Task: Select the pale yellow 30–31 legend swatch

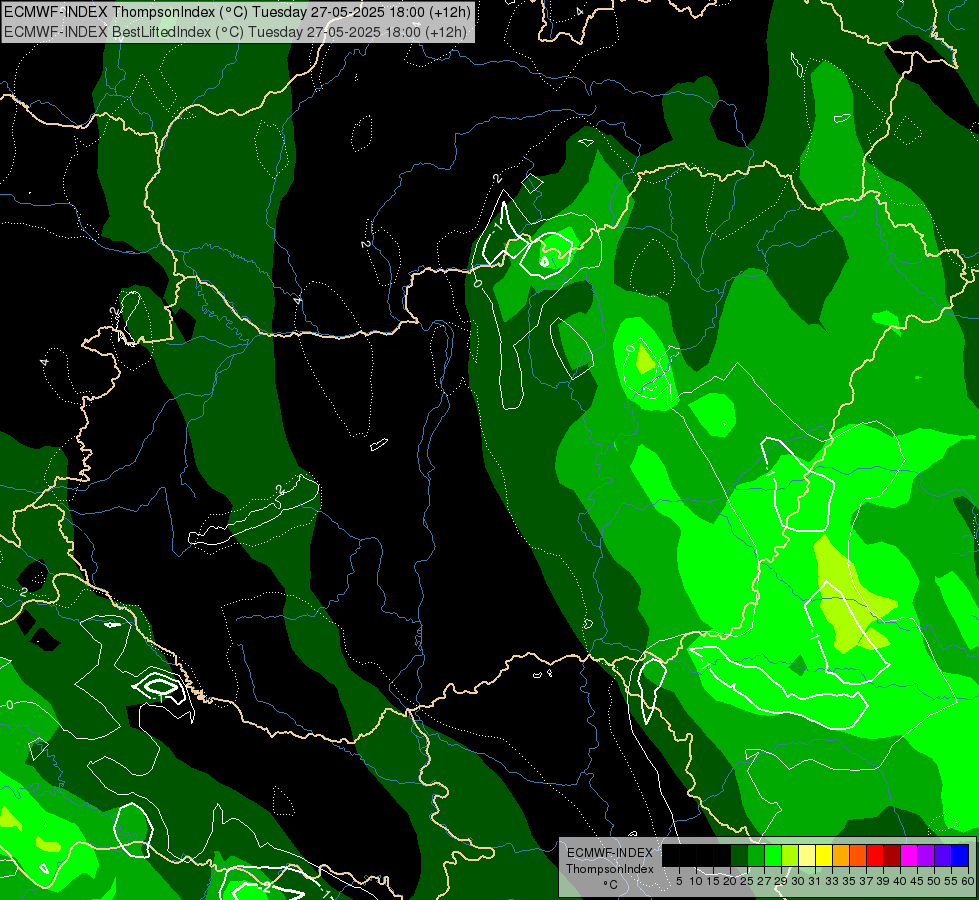Action: (x=807, y=856)
